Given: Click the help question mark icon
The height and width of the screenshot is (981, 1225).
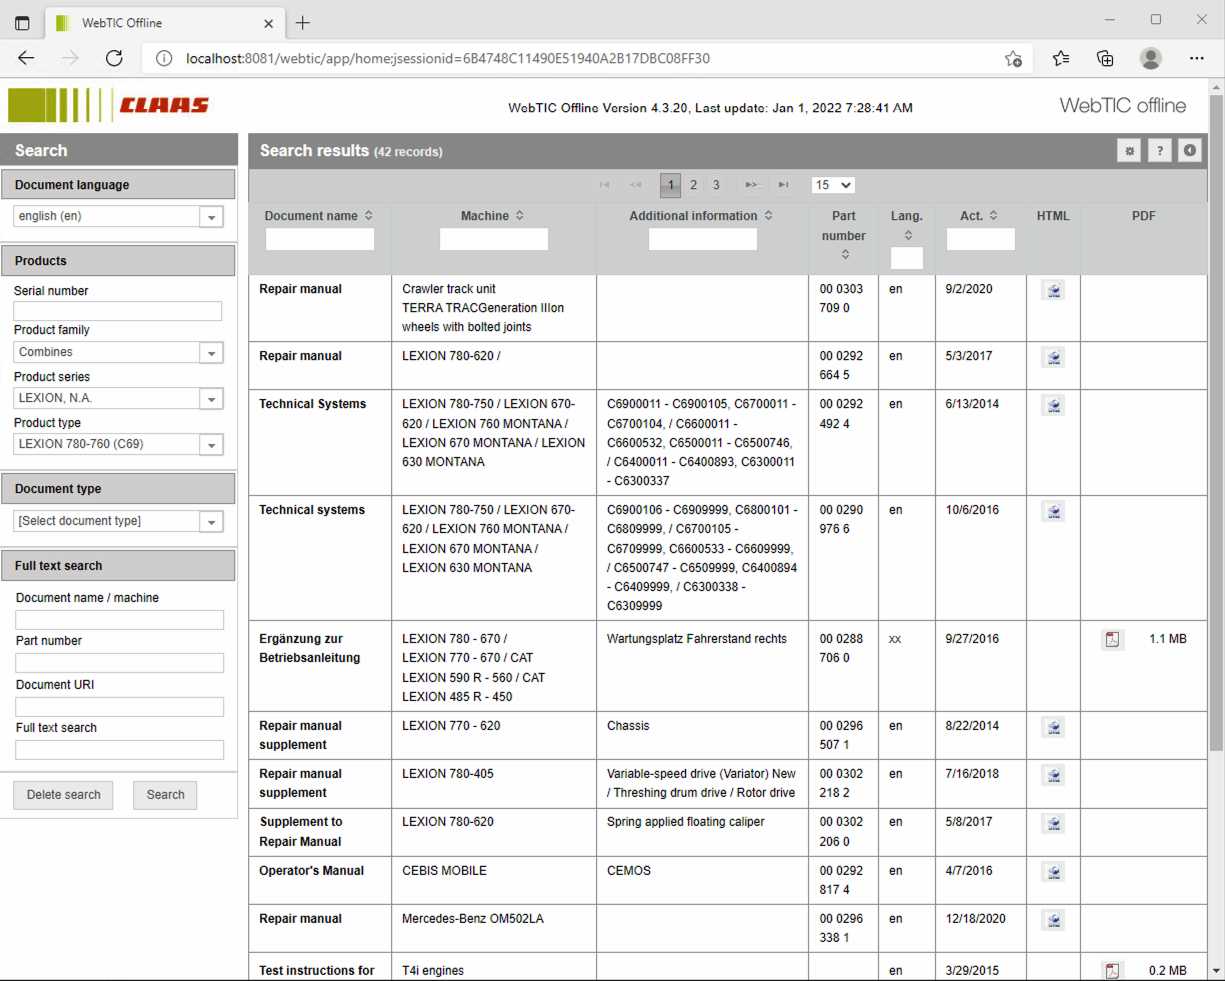Looking at the screenshot, I should click(1159, 151).
